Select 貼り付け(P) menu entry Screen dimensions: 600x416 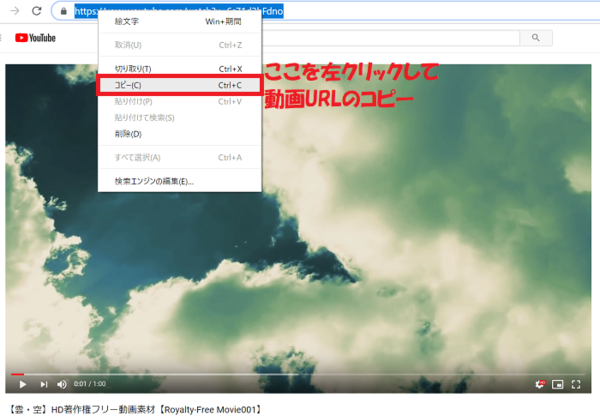click(180, 101)
